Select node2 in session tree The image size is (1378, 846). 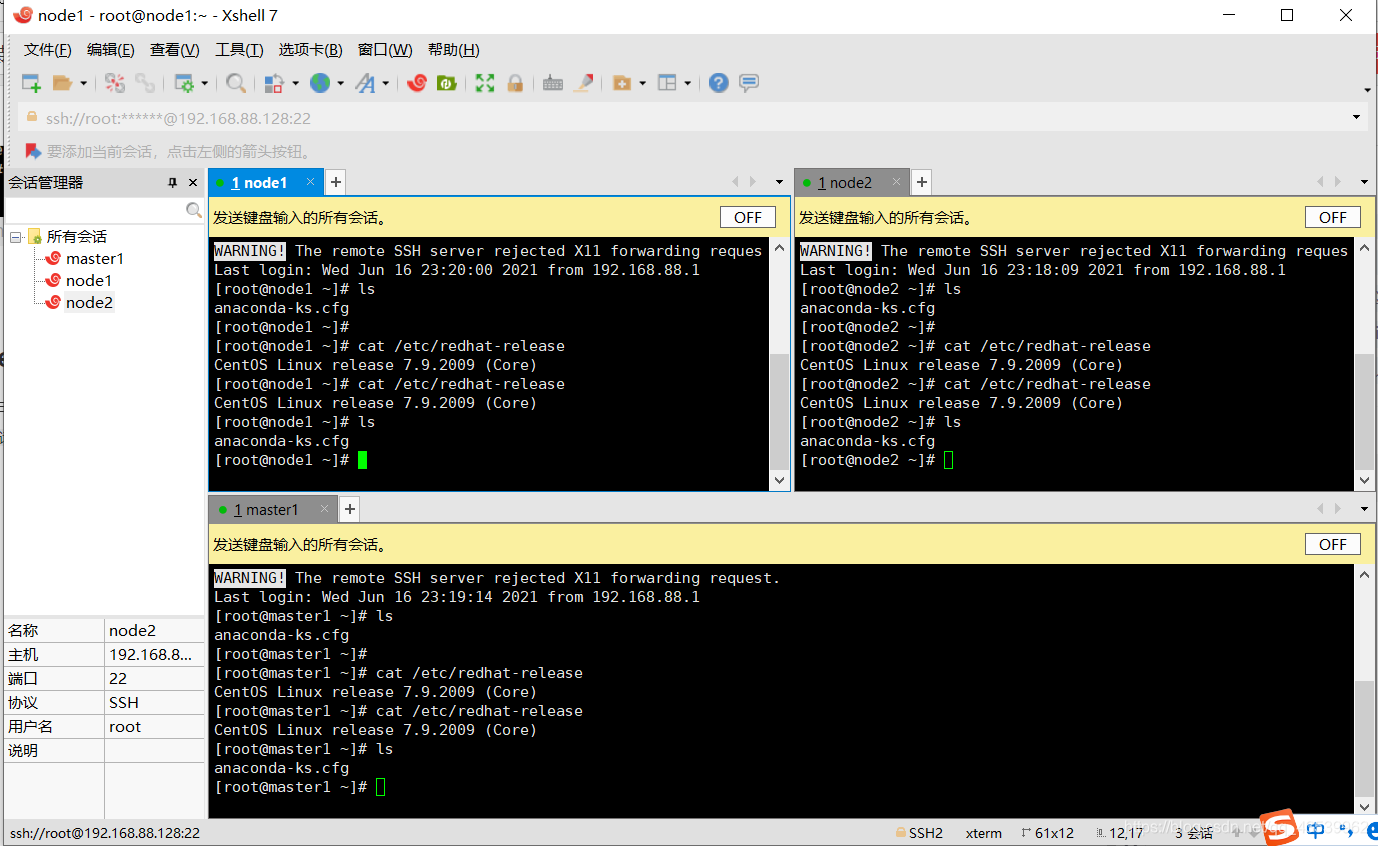pos(89,303)
